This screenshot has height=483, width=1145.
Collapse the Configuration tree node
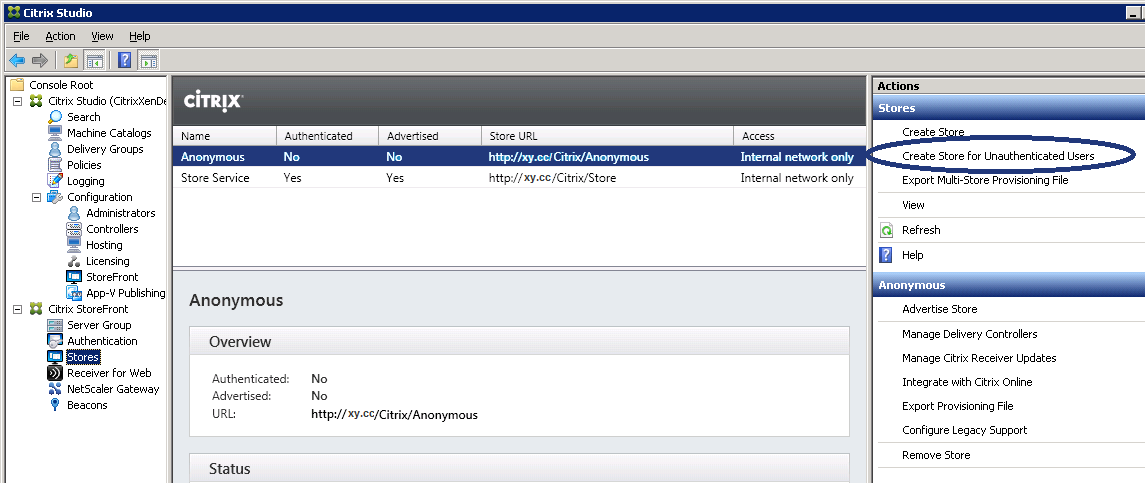click(x=37, y=197)
